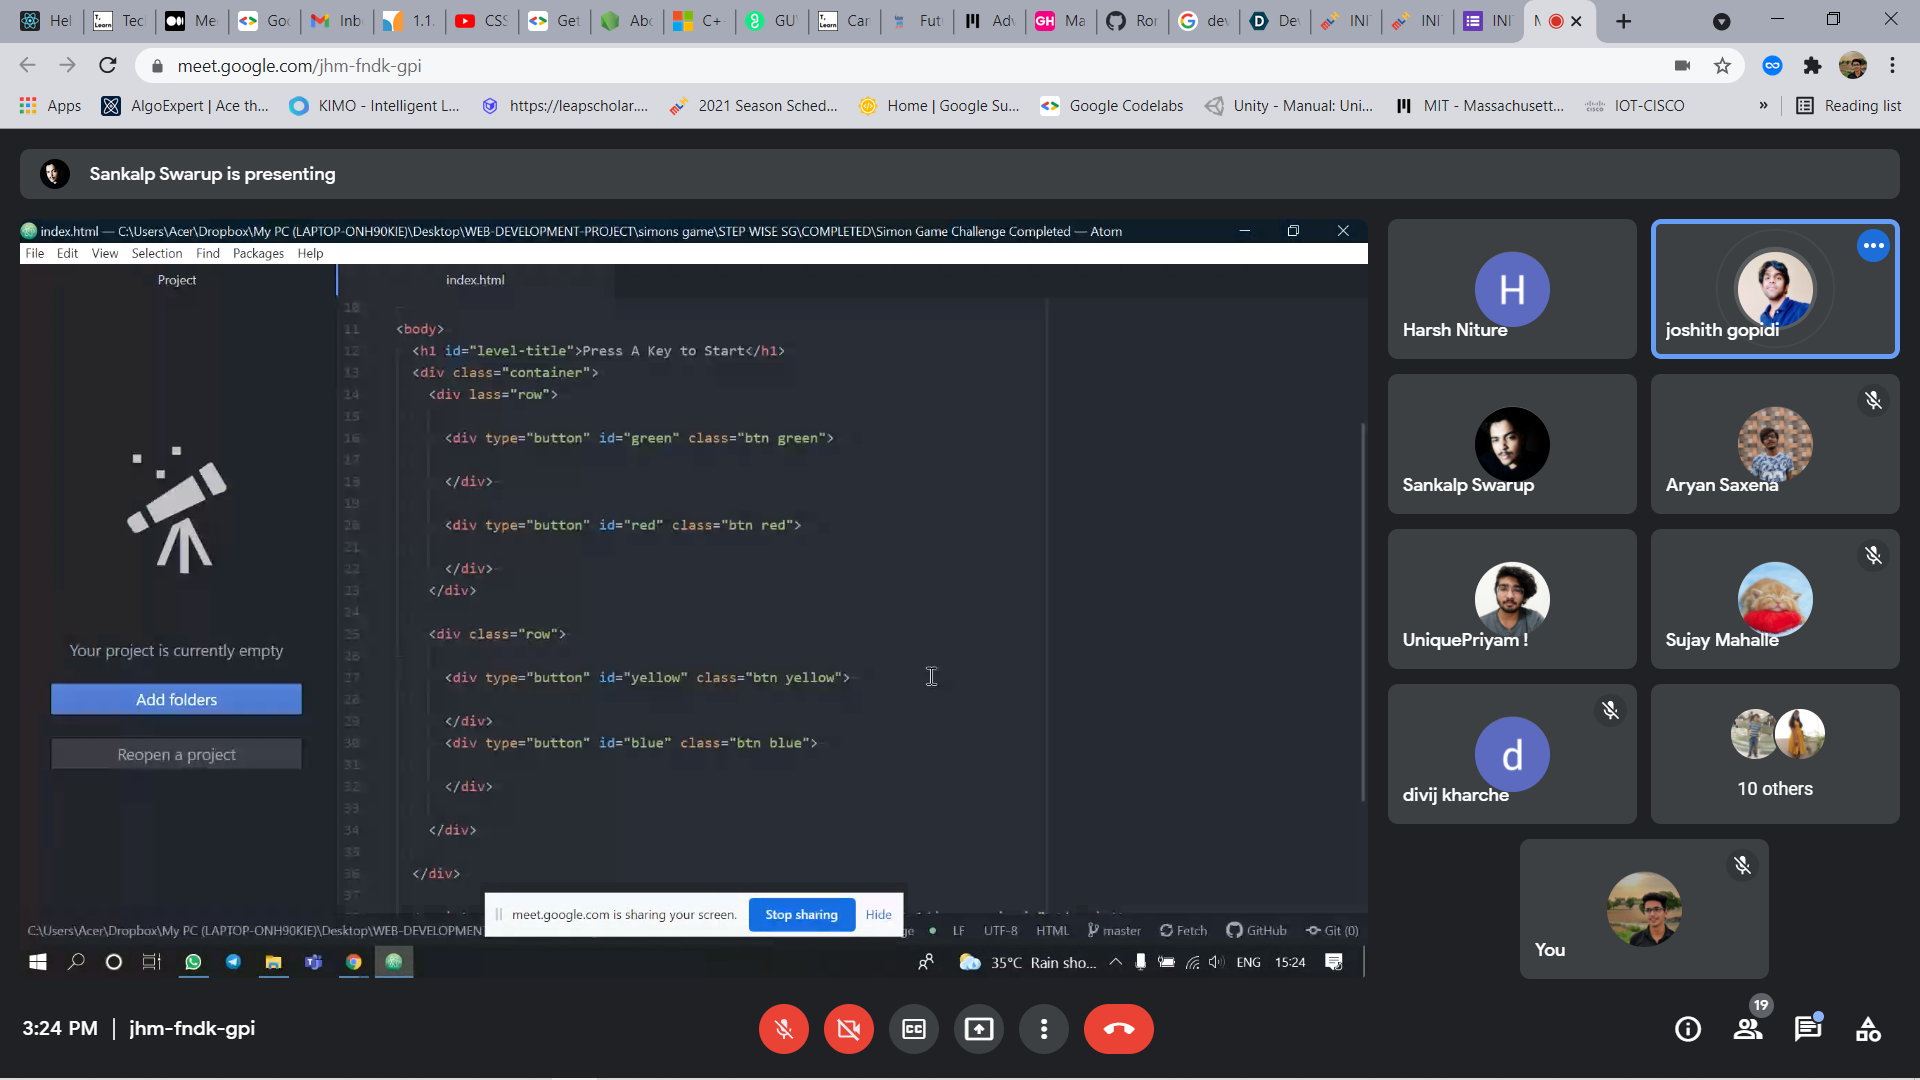Open the chat with everyone panel
This screenshot has width=1920, height=1080.
[1807, 1029]
